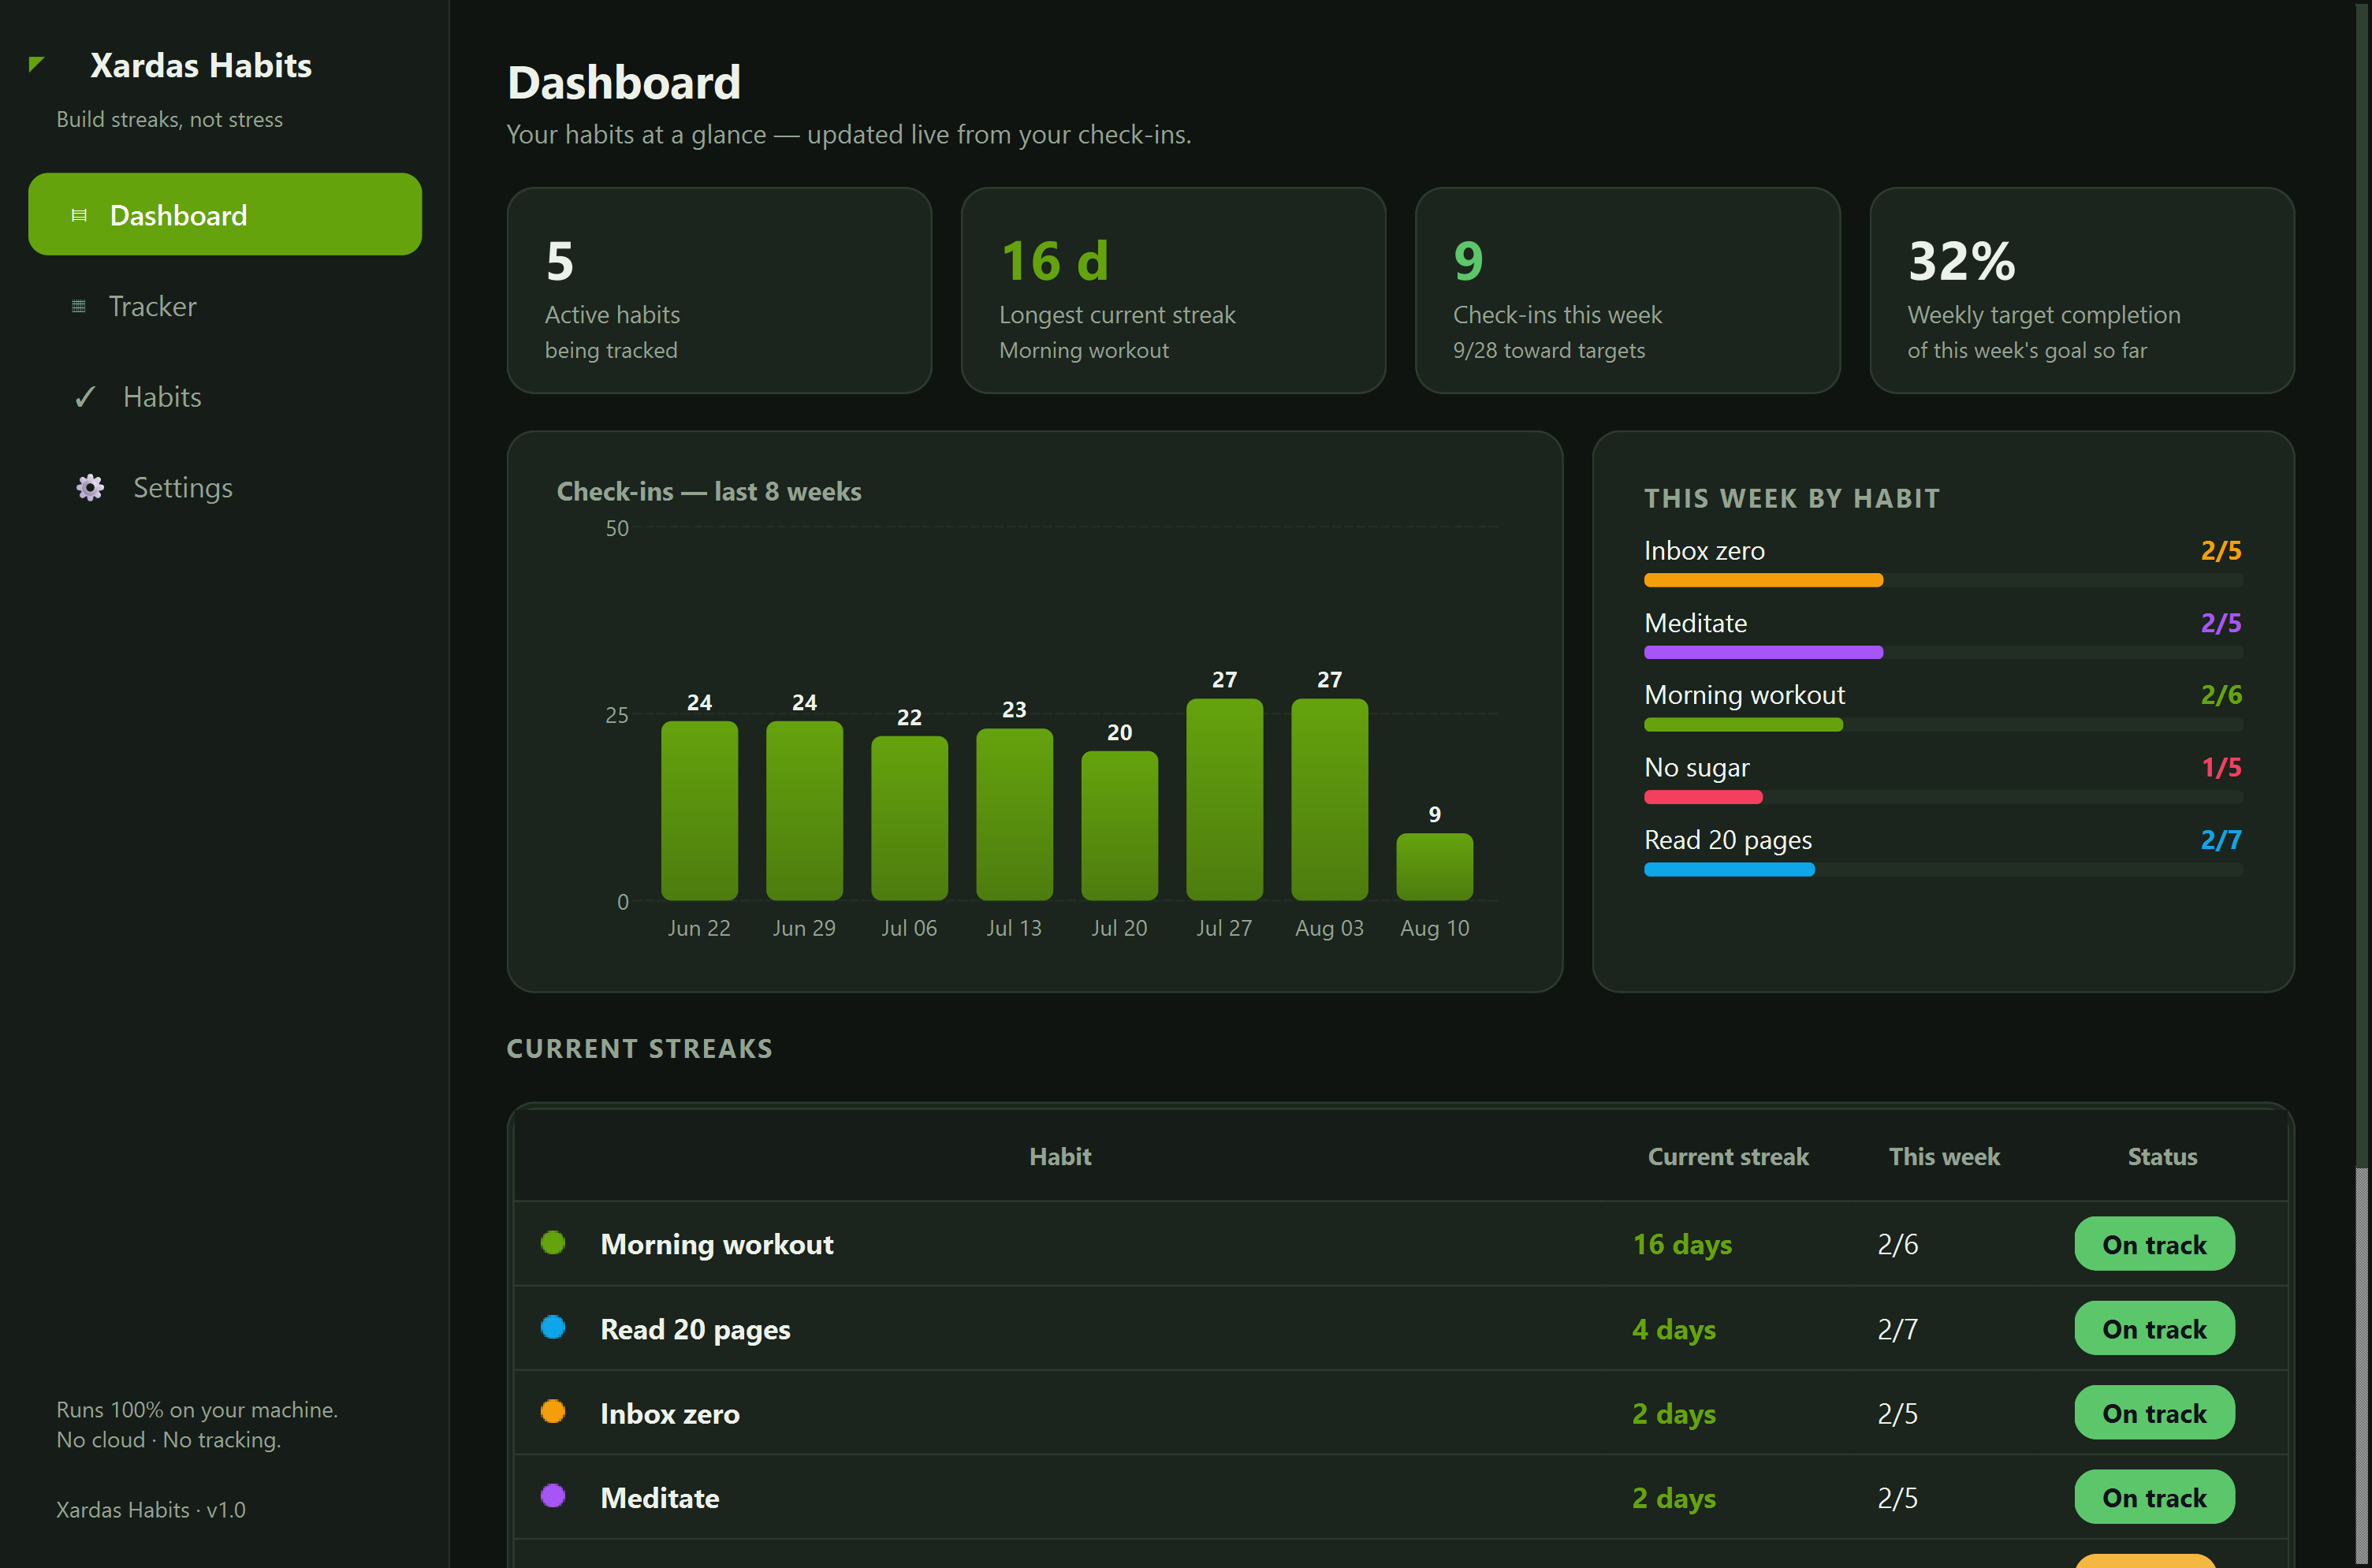Click the Jun 29 chart bar
The height and width of the screenshot is (1568, 2372).
[x=804, y=811]
